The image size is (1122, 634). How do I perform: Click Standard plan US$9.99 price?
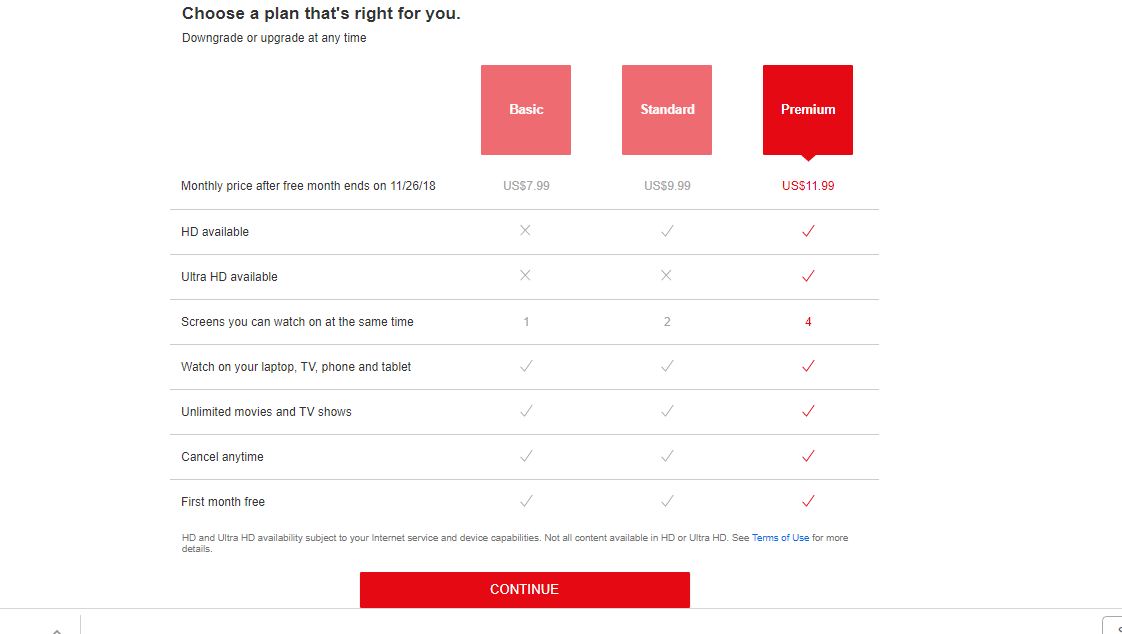click(x=667, y=185)
